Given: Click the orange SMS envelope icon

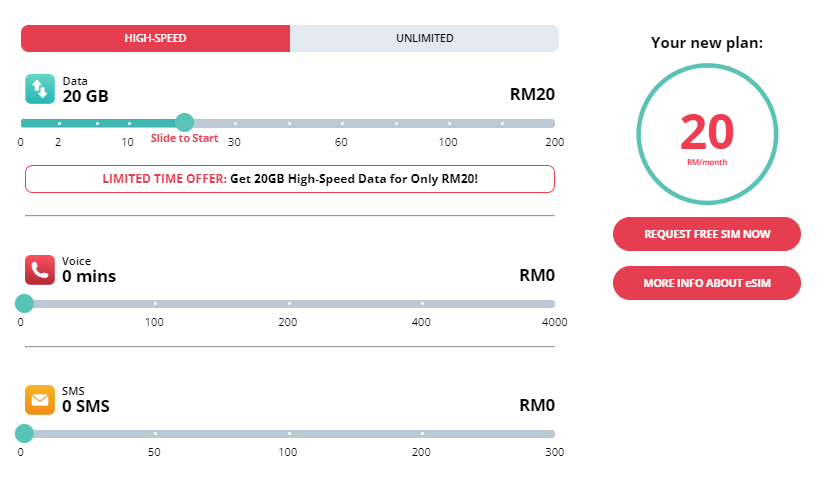Looking at the screenshot, I should coord(40,399).
